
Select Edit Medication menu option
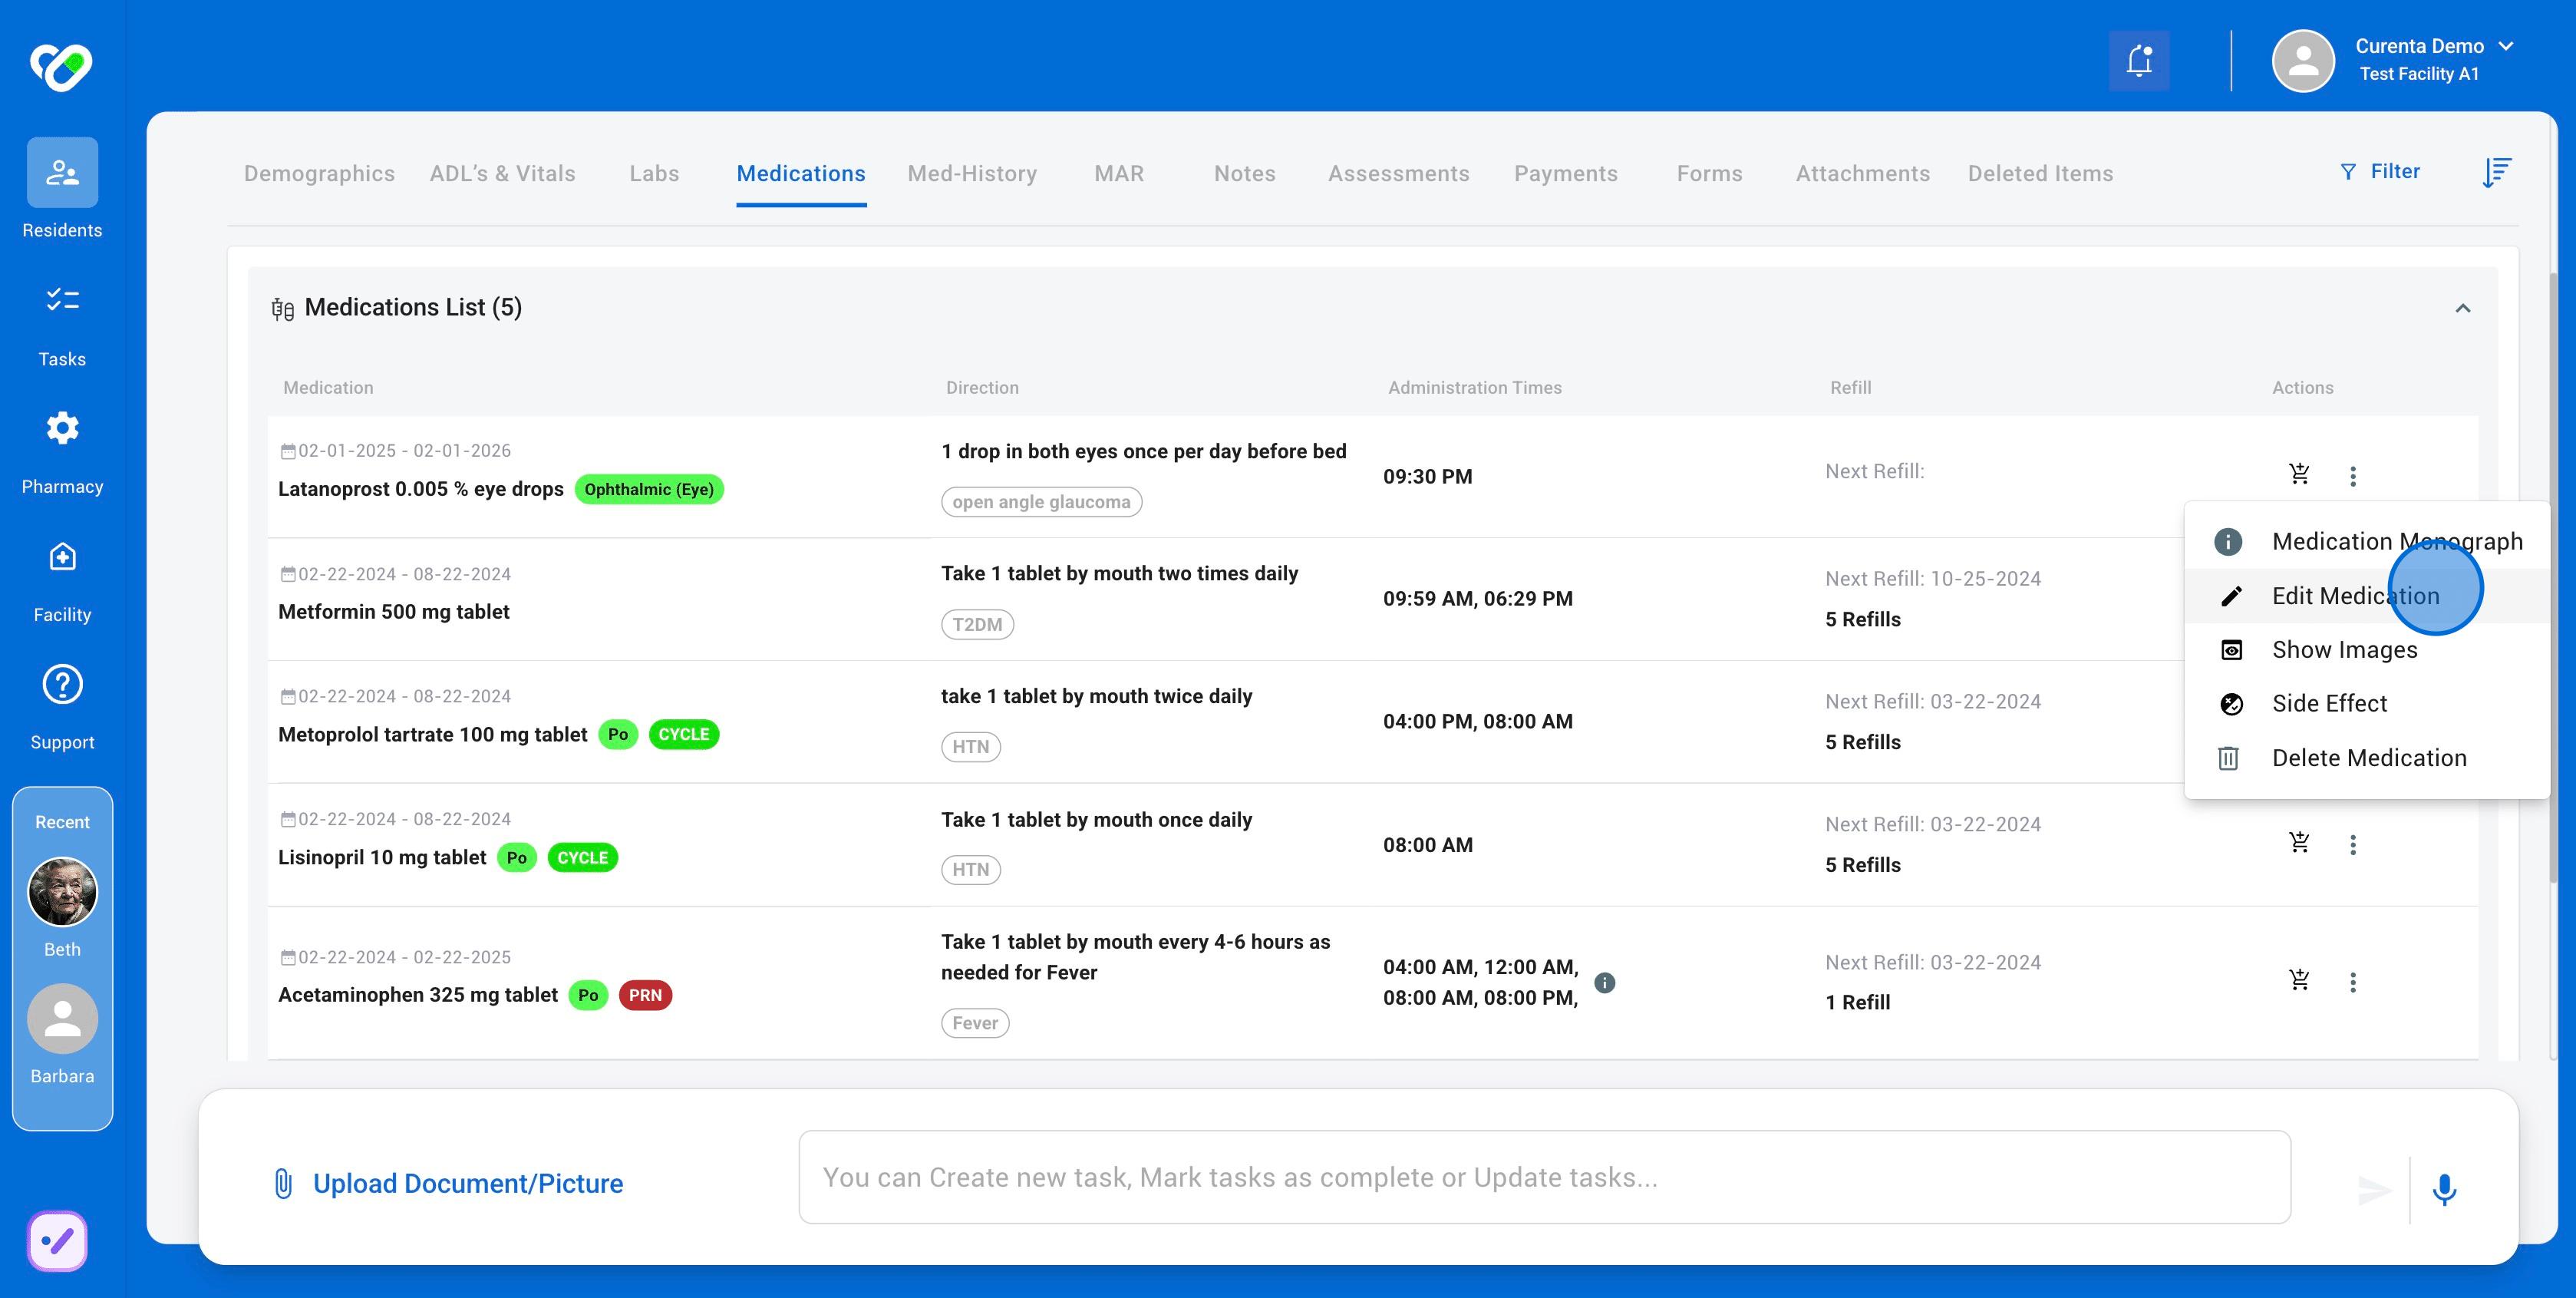pyautogui.click(x=2367, y=596)
